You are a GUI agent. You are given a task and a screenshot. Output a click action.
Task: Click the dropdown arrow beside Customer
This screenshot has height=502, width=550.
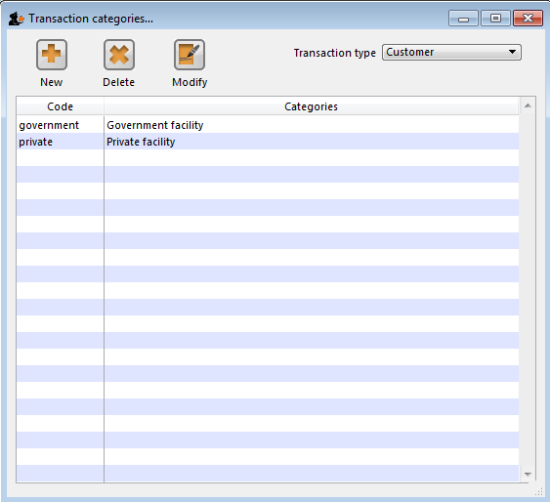point(512,52)
